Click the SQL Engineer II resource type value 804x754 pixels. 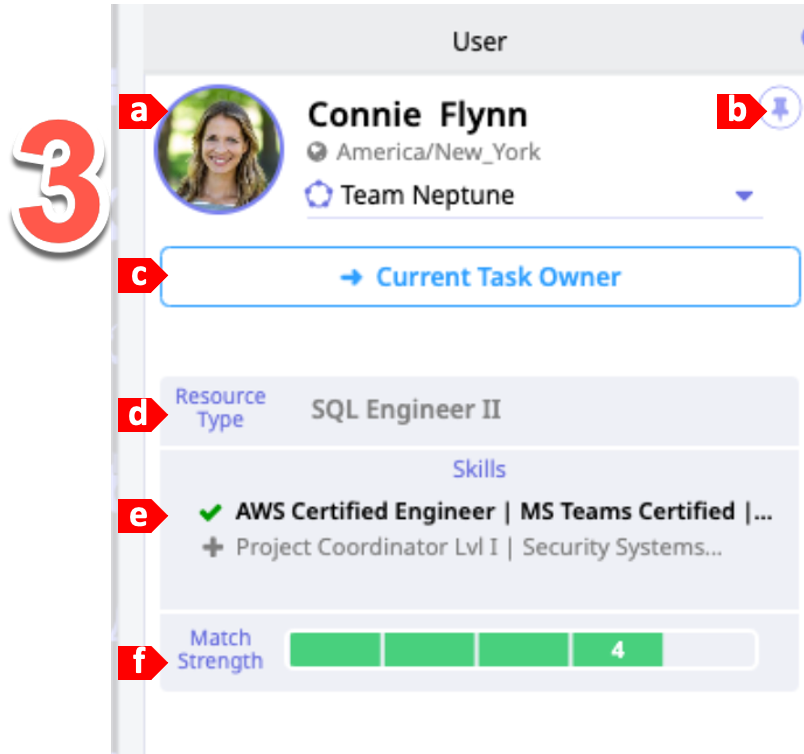pos(406,409)
